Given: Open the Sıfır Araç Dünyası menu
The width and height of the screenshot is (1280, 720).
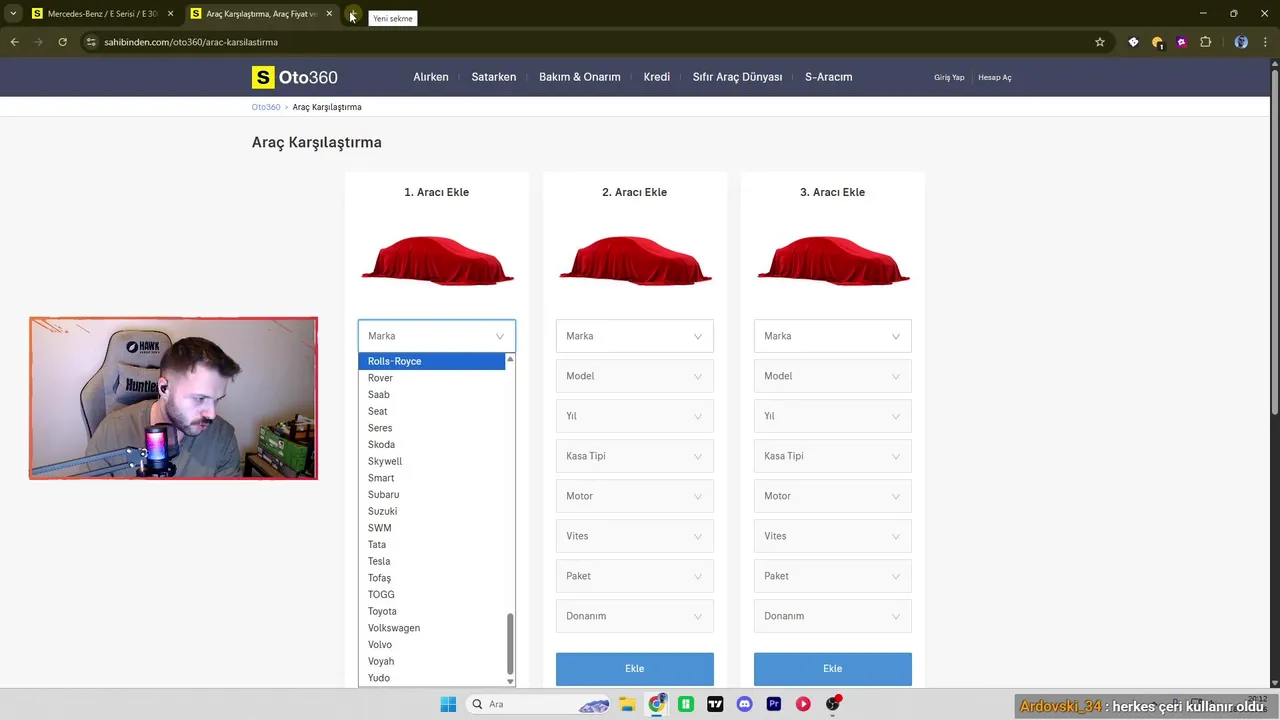Looking at the screenshot, I should click(738, 77).
